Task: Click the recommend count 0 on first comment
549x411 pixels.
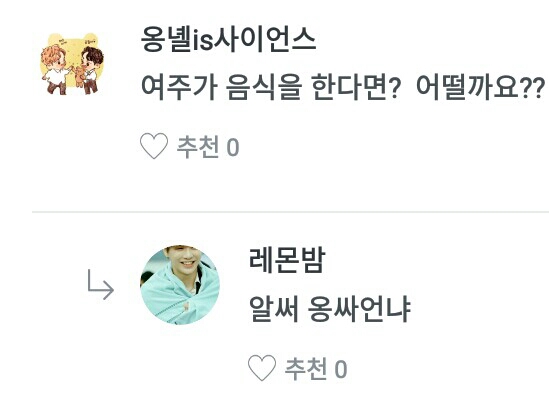Action: tap(233, 147)
